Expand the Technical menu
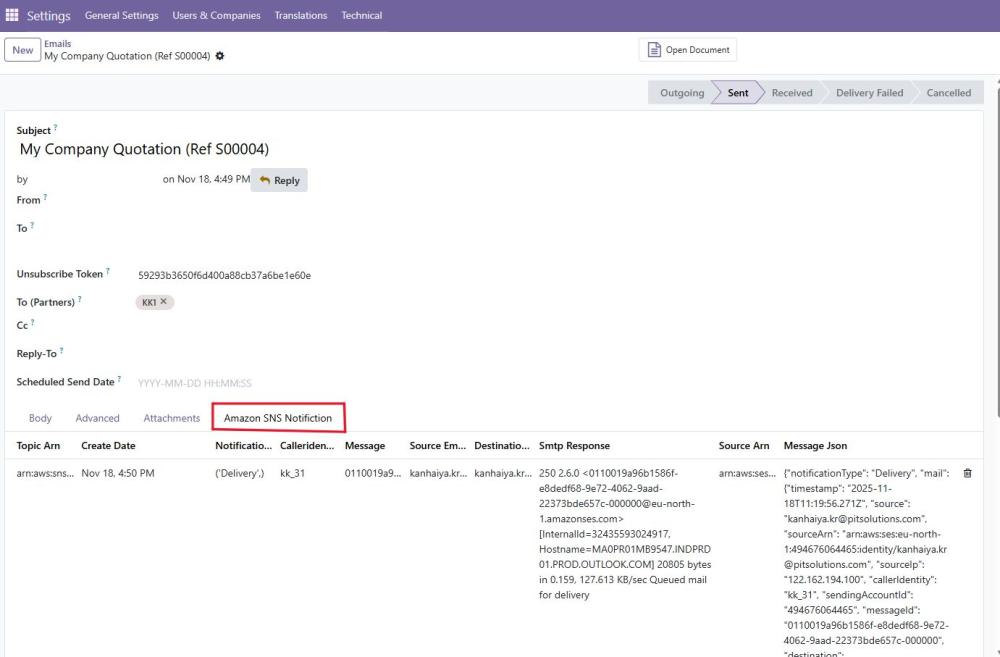 tap(361, 15)
